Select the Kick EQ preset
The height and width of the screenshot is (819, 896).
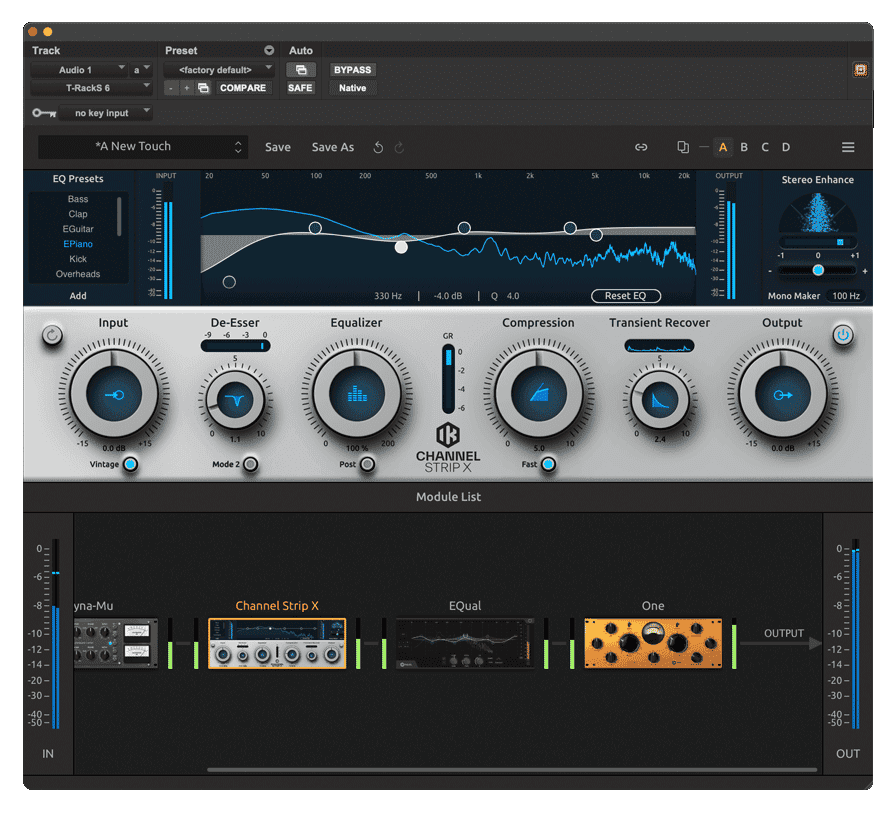78,259
